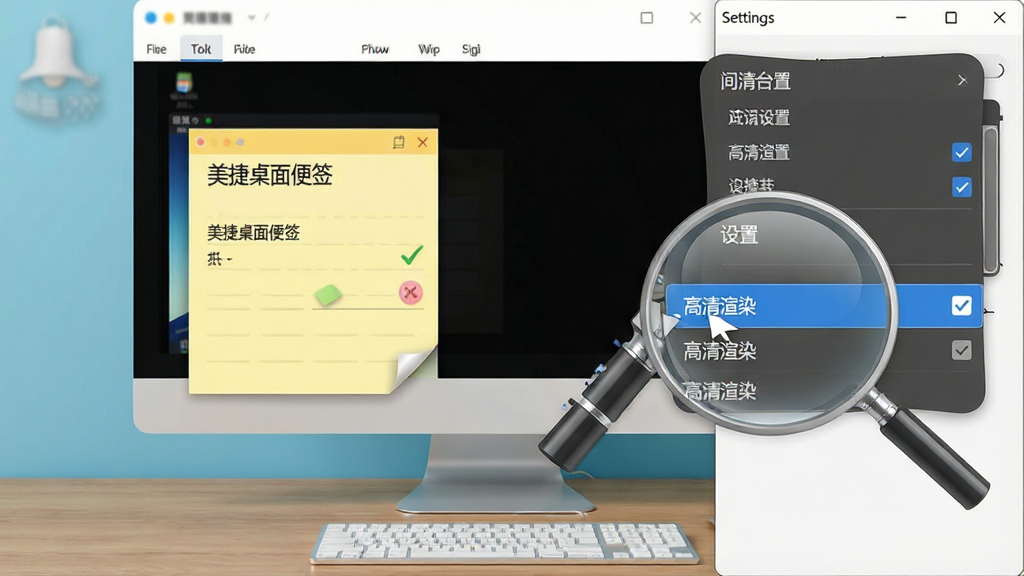Select the highlighted 高清渲染 menu entry
Viewport: 1024px width, 576px height.
point(824,306)
